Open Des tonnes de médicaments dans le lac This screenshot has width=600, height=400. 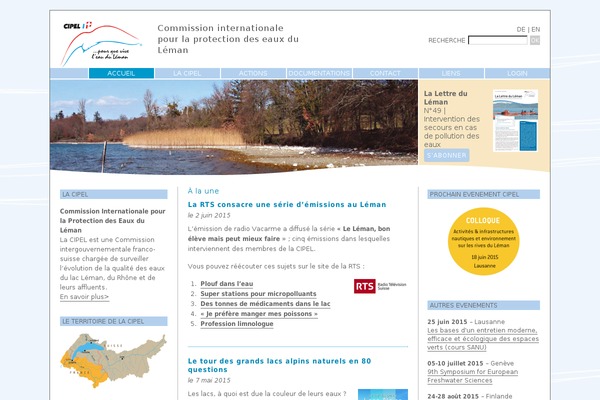pyautogui.click(x=265, y=304)
